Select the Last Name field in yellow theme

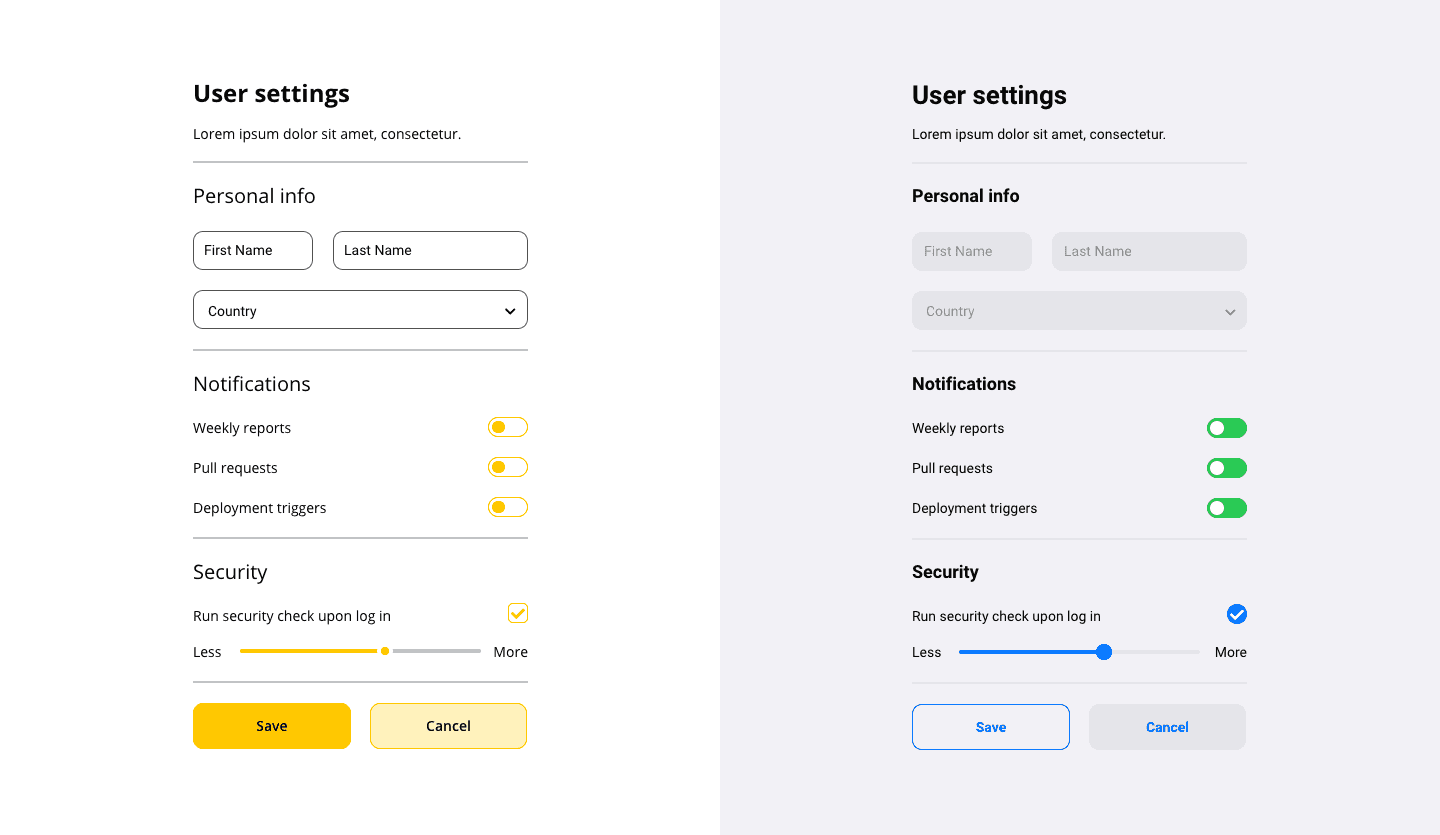click(430, 250)
